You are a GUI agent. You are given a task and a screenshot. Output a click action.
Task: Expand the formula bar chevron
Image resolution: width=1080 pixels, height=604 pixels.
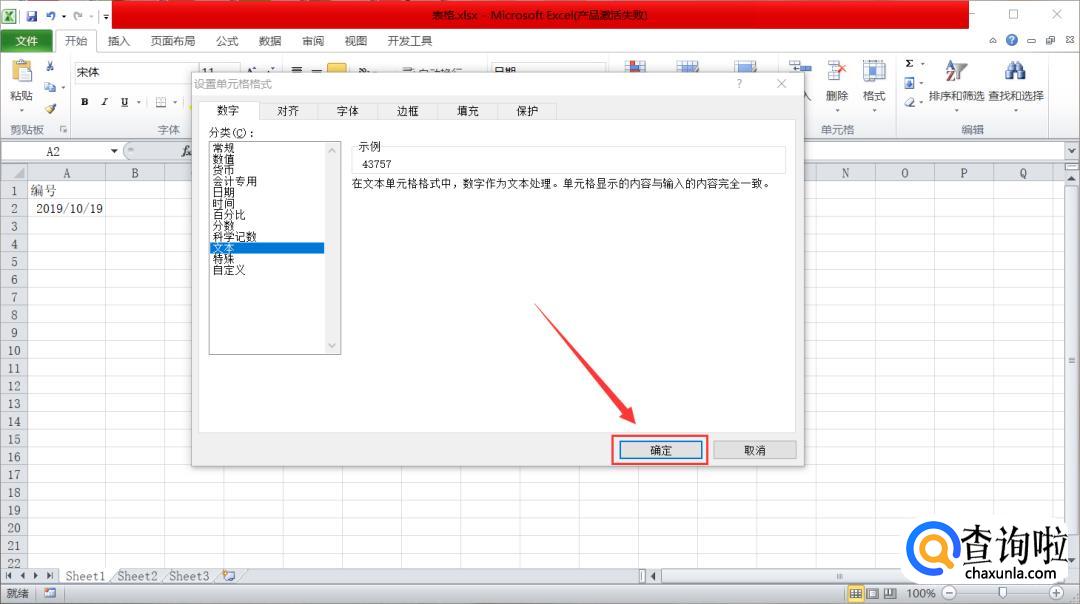click(x=1071, y=151)
